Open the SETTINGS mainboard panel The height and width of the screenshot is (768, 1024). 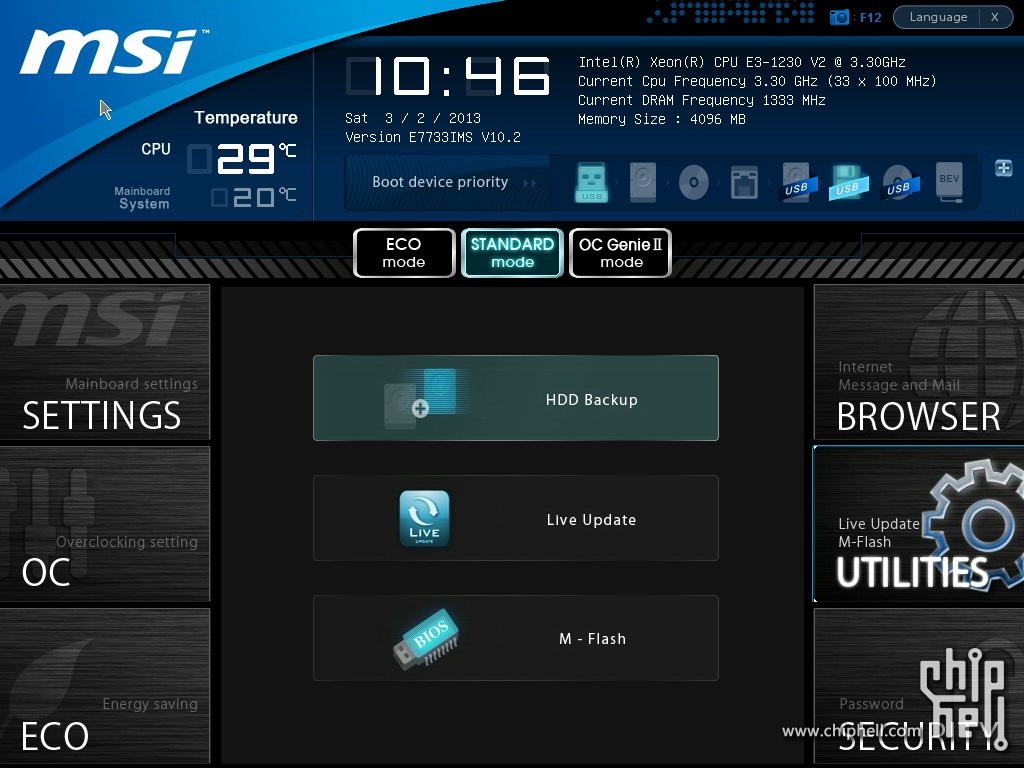[x=104, y=362]
